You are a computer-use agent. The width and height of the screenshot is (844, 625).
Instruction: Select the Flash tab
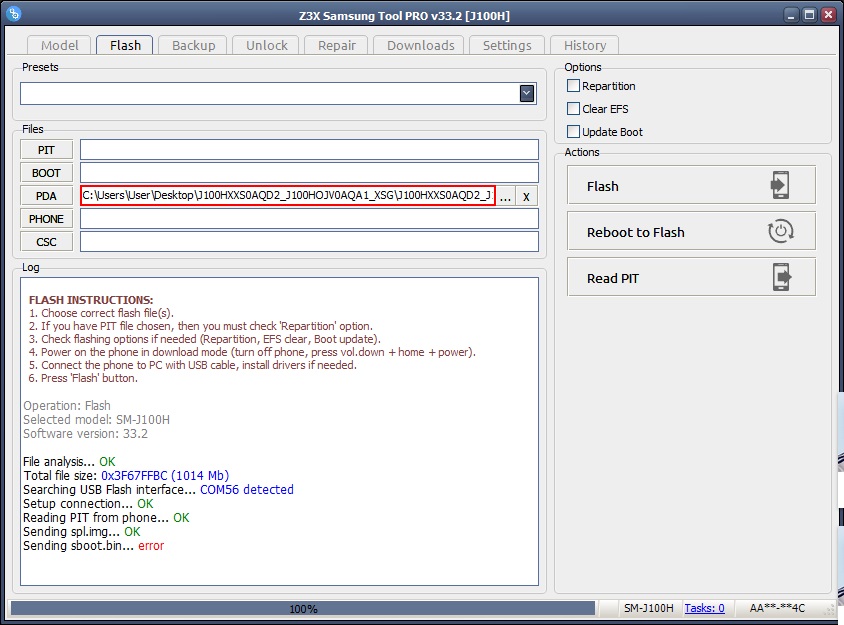coord(125,45)
